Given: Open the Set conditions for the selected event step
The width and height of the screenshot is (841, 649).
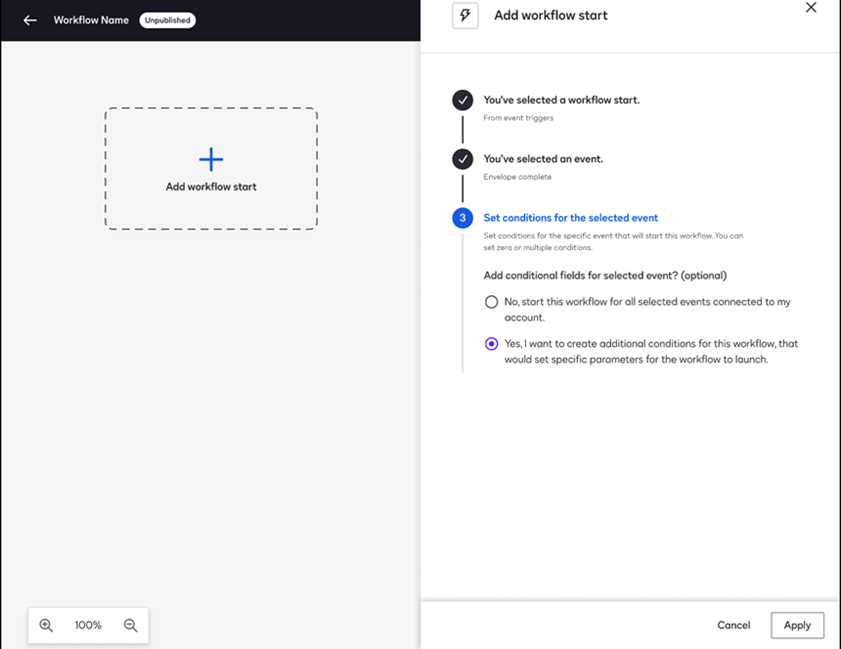Looking at the screenshot, I should pyautogui.click(x=570, y=217).
